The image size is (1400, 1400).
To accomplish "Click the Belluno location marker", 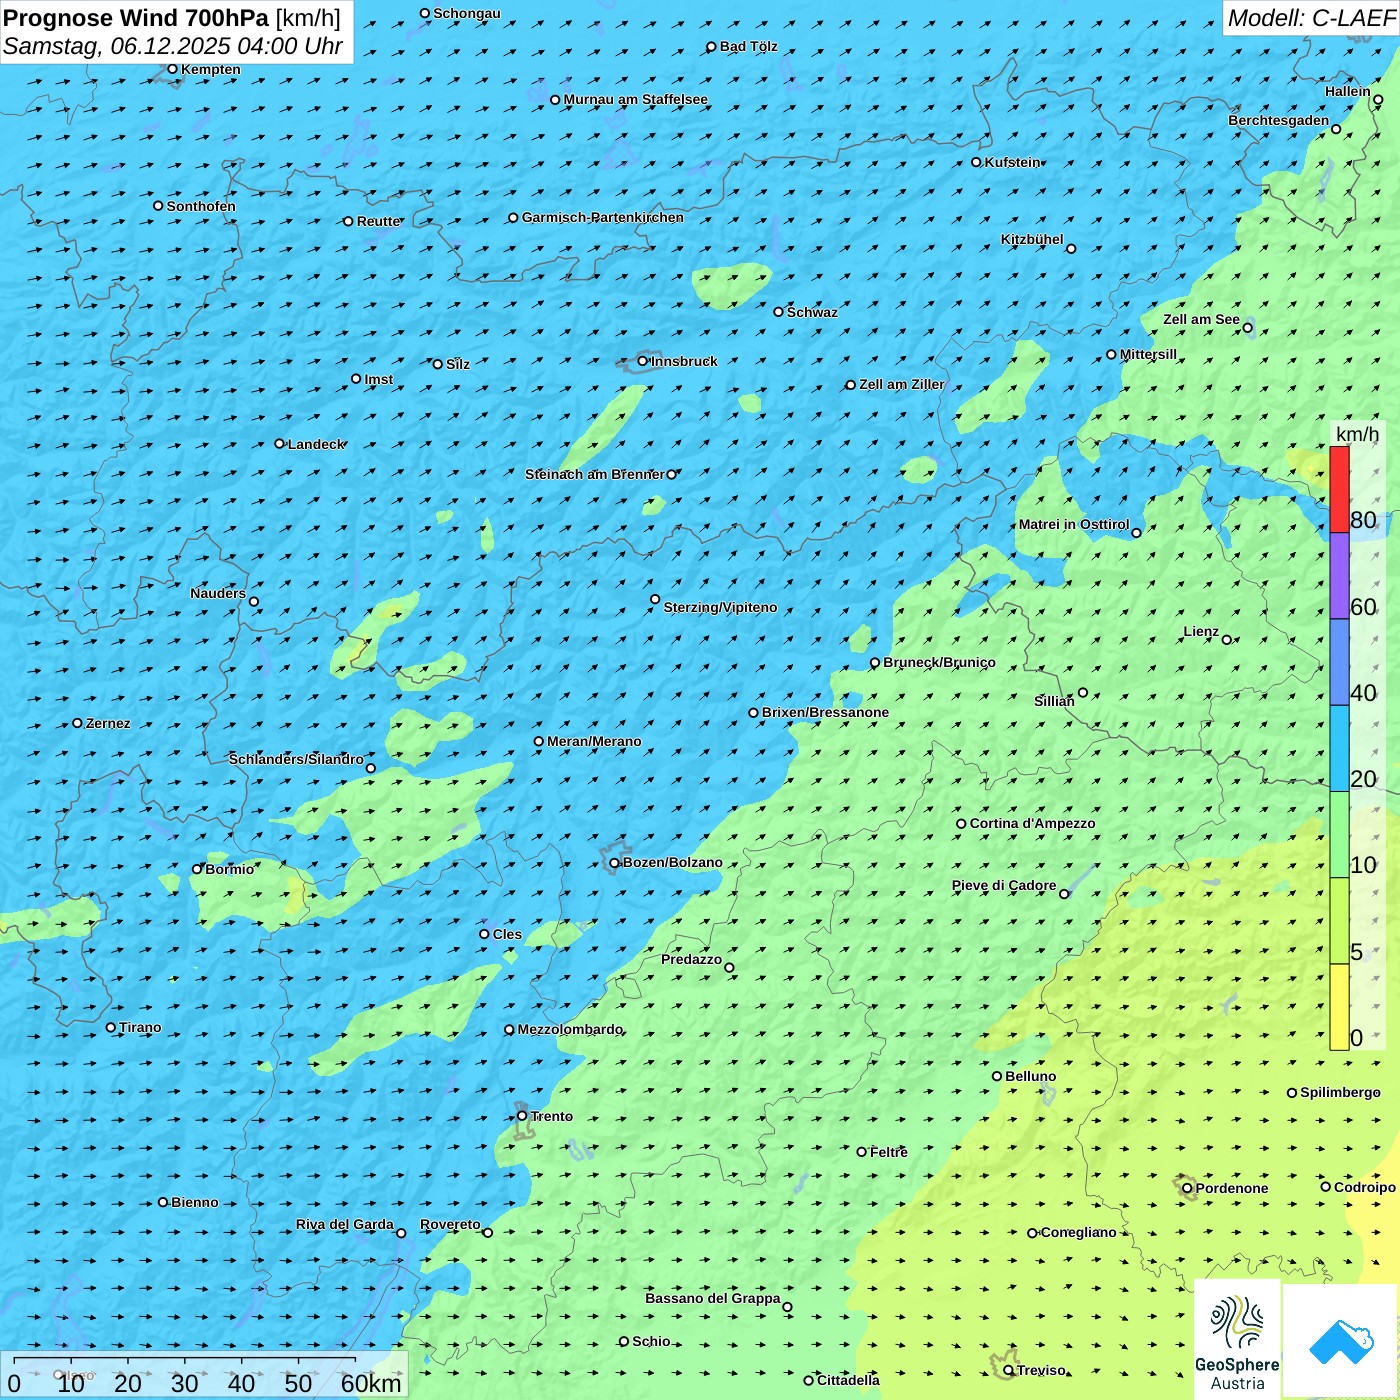I will coord(997,1076).
